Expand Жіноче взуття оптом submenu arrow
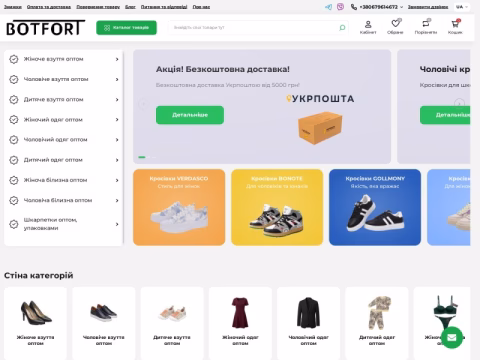The width and height of the screenshot is (480, 360). tap(117, 59)
